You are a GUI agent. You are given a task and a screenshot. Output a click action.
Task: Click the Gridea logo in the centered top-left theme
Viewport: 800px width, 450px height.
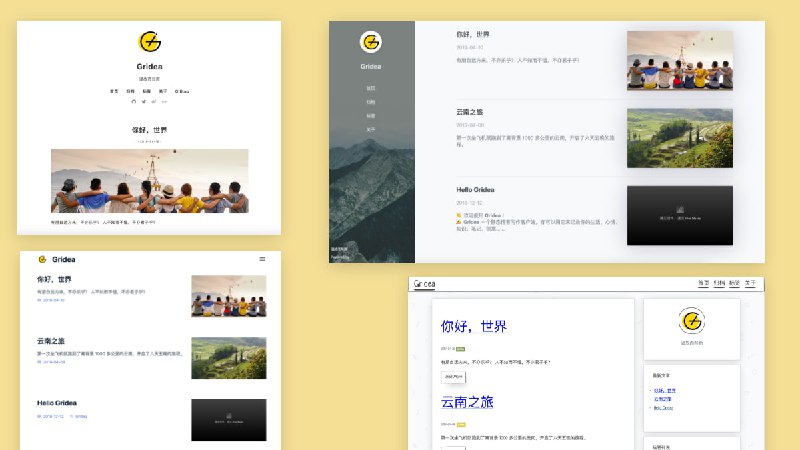[149, 42]
